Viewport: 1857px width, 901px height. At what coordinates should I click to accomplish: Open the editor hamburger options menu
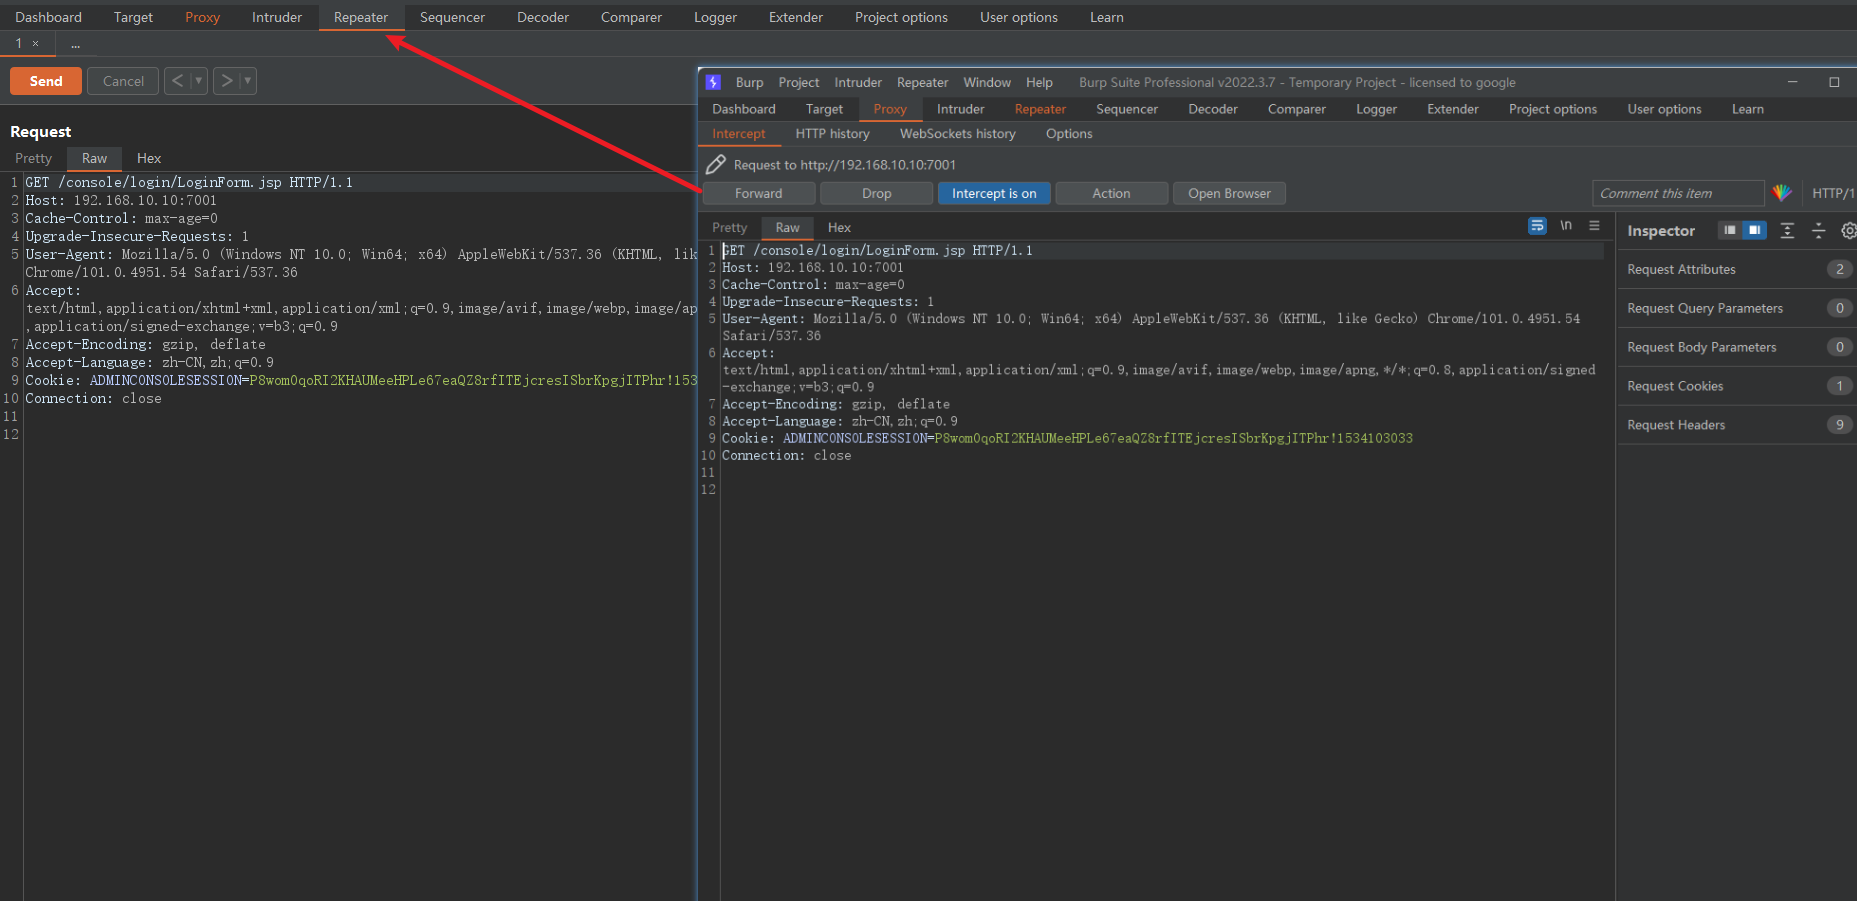tap(1594, 226)
